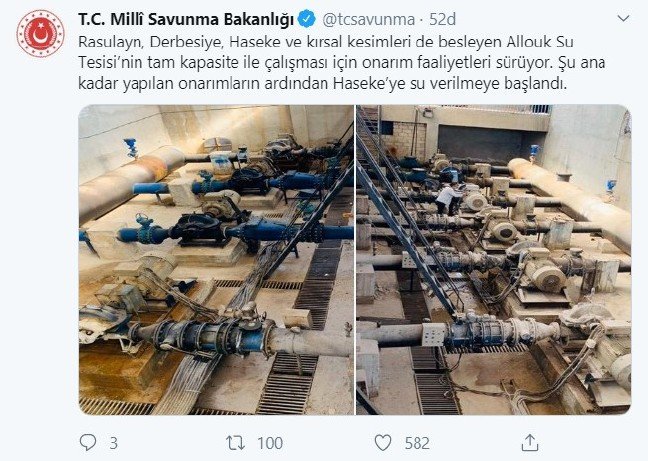Viewport: 648px width, 461px height.
Task: Like the tweet with heart icon
Action: (383, 443)
